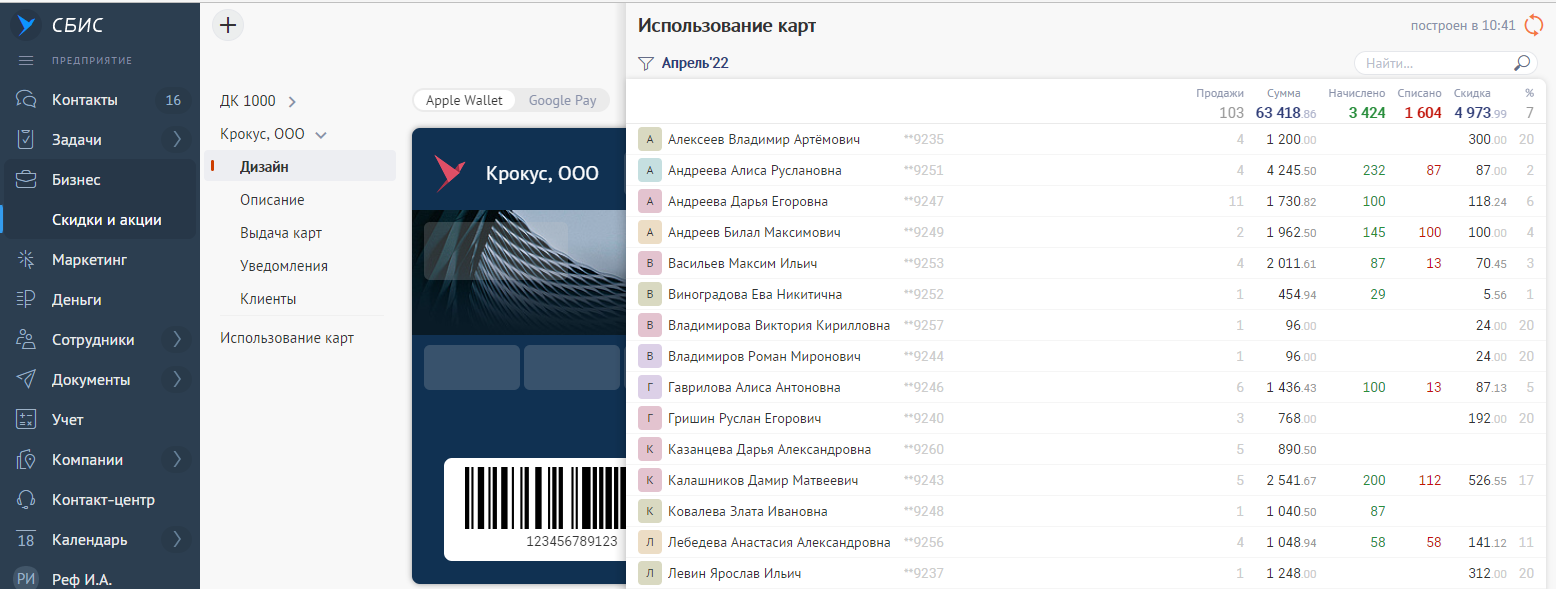Click the Маркетинг sidebar icon

(x=26, y=260)
